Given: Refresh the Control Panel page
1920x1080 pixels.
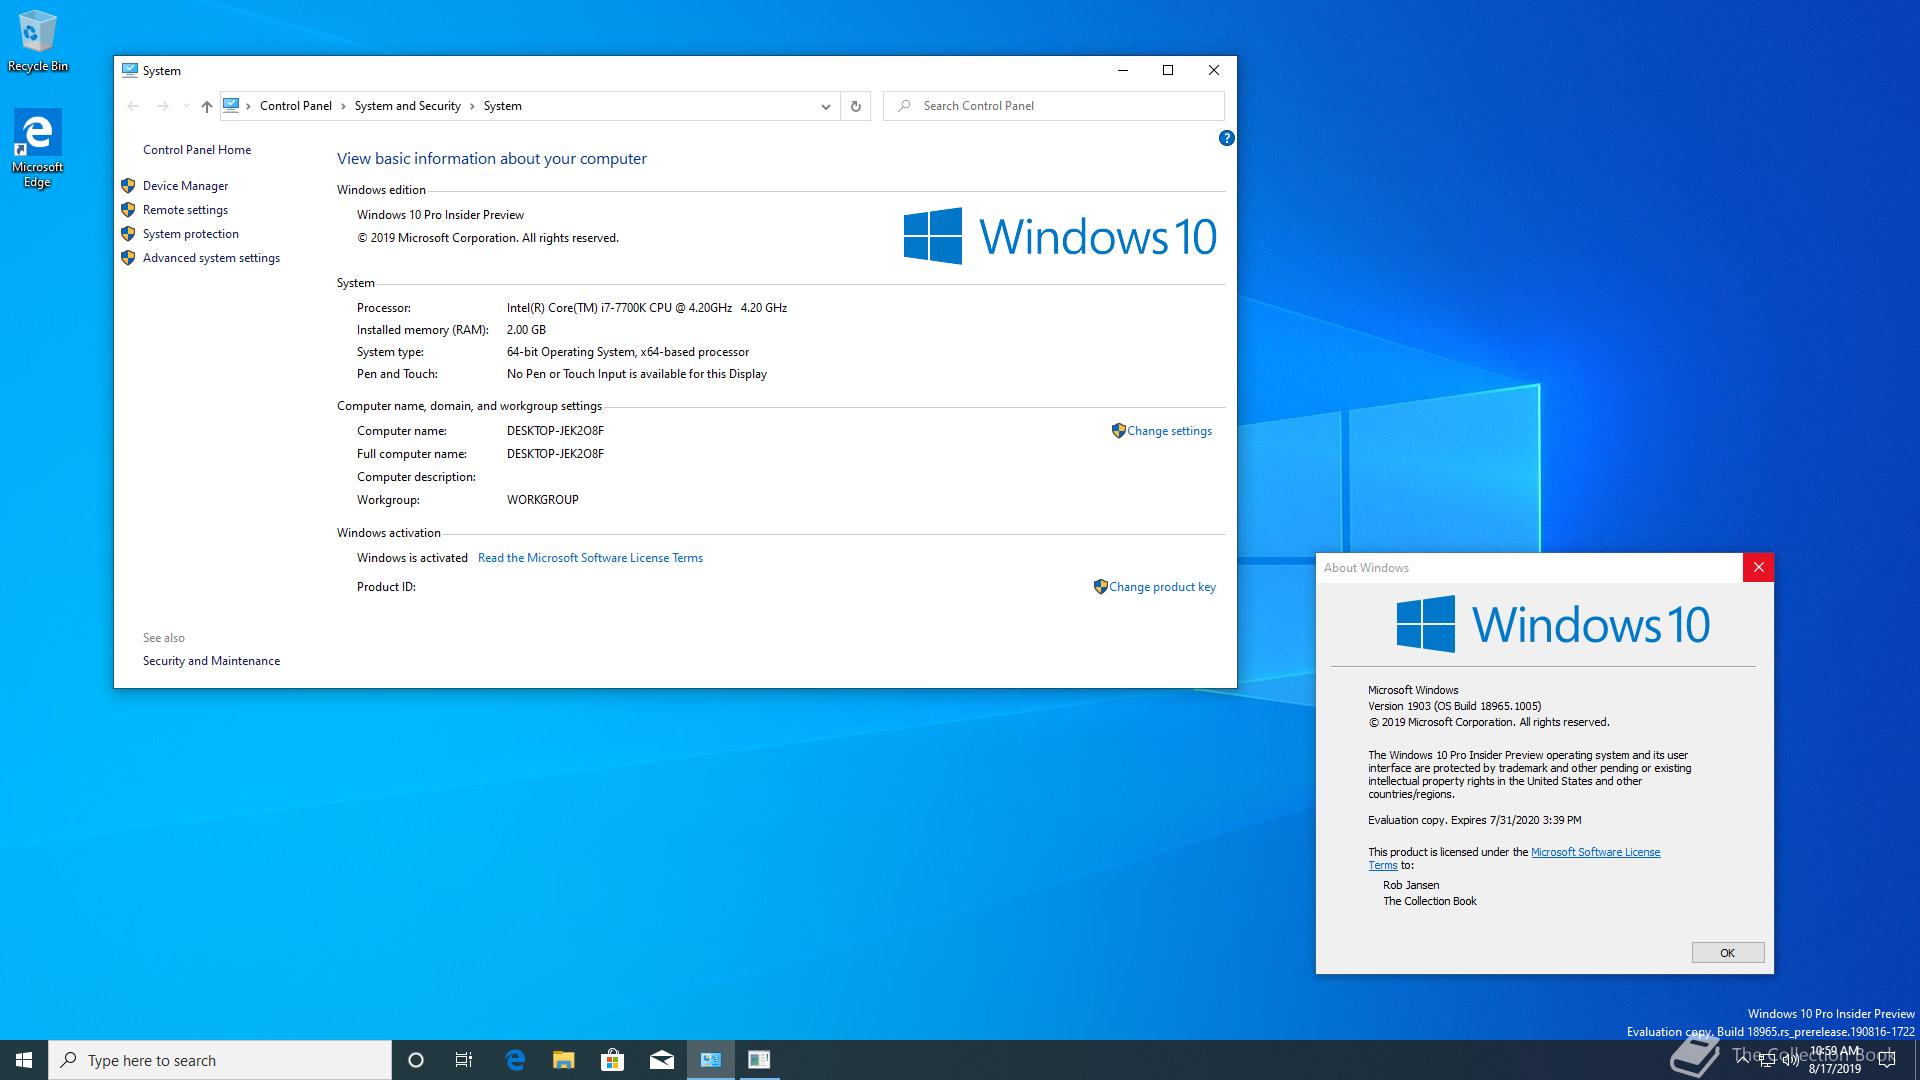Looking at the screenshot, I should pyautogui.click(x=855, y=105).
